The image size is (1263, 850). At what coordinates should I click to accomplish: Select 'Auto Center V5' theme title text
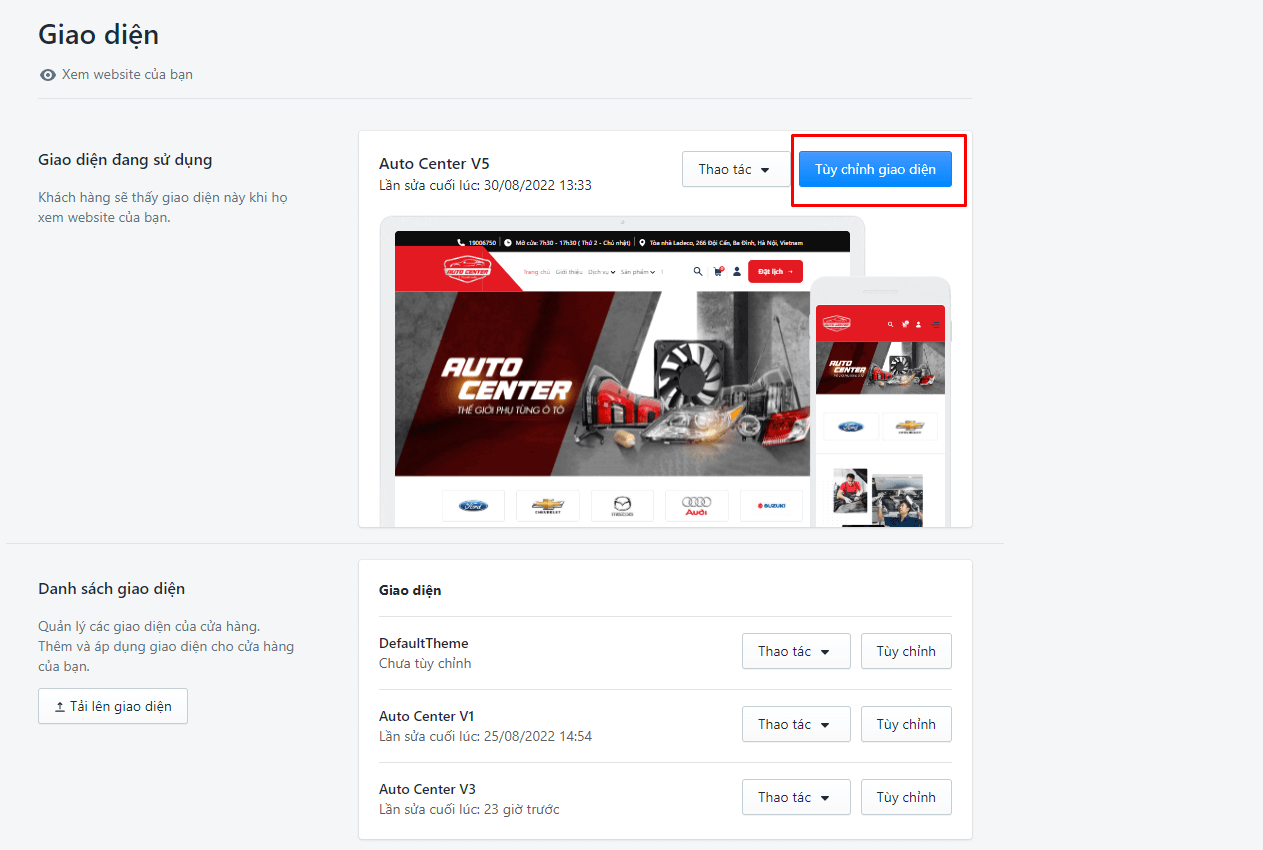(434, 164)
